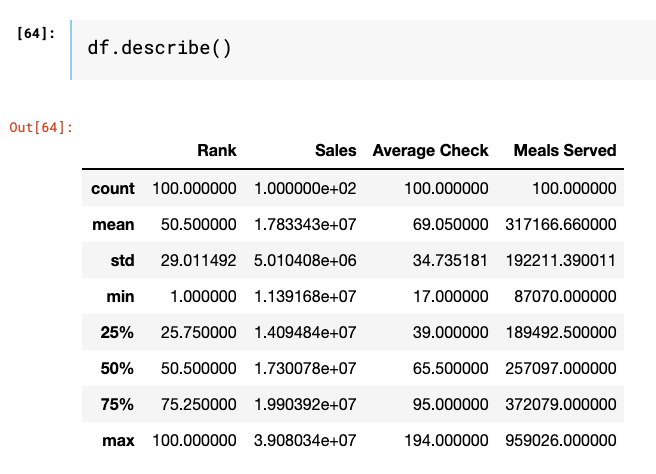Click the std row label

click(x=122, y=261)
